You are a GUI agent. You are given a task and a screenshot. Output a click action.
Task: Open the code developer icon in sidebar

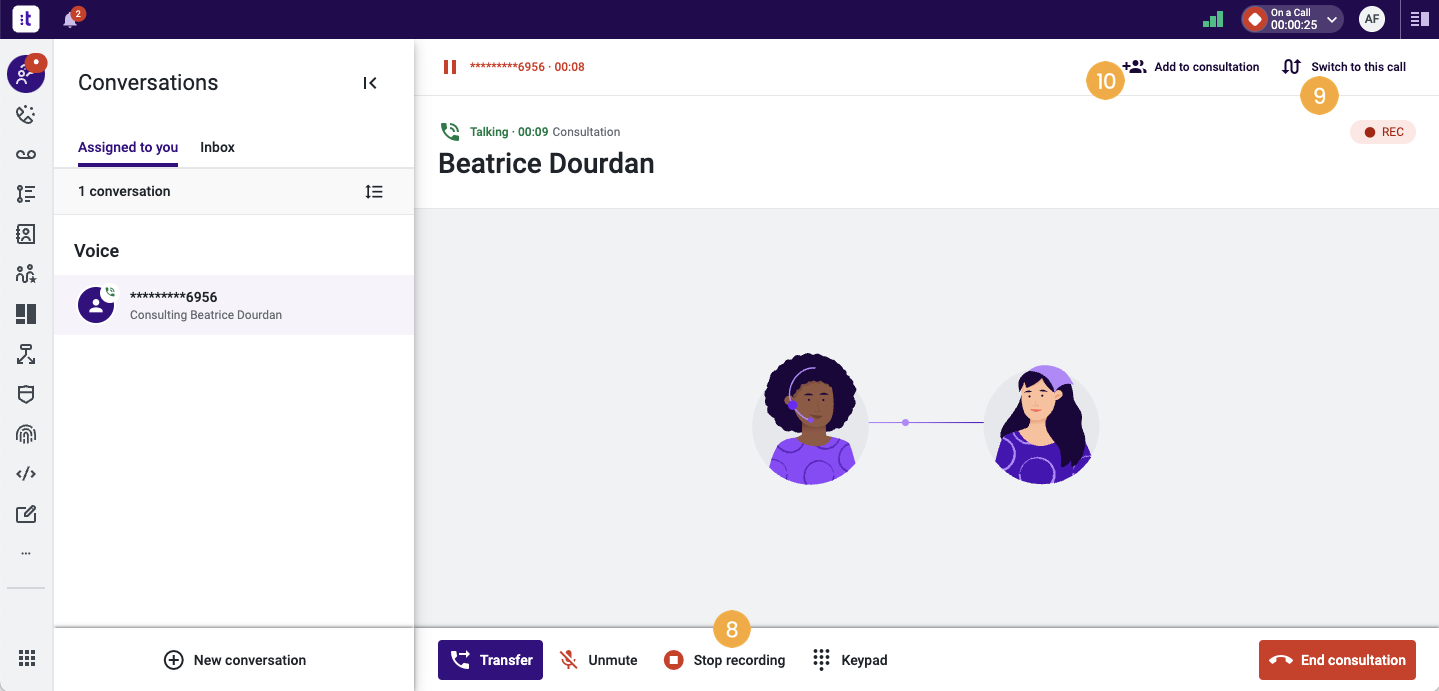[x=26, y=474]
